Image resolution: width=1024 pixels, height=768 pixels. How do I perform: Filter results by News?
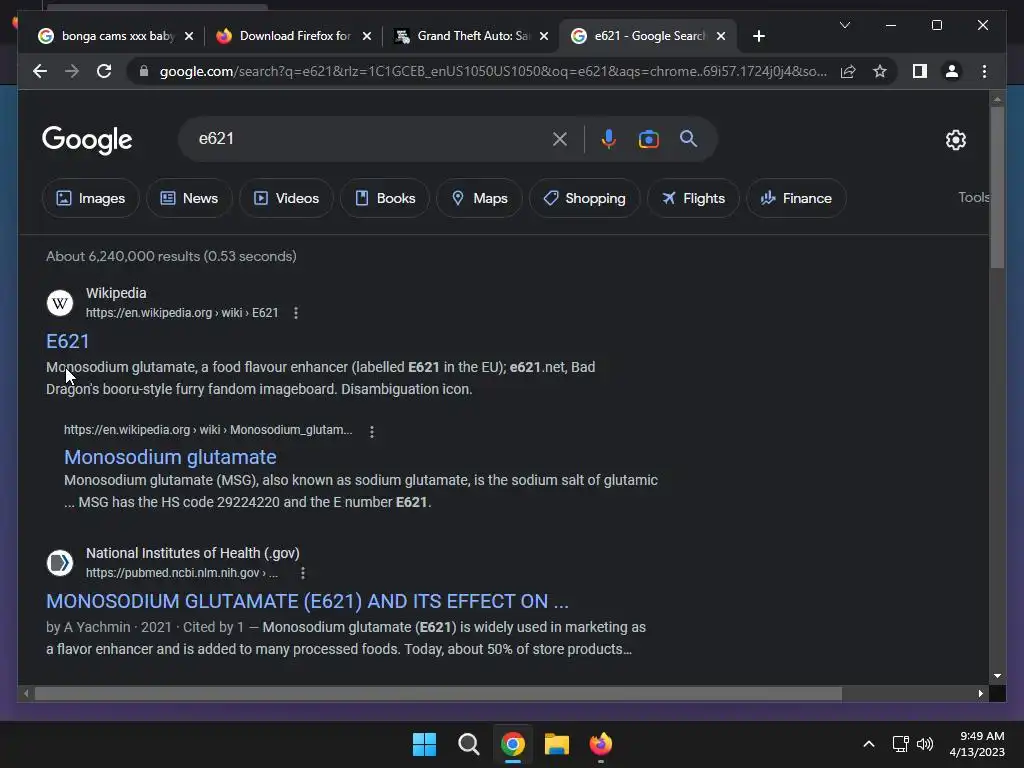189,198
